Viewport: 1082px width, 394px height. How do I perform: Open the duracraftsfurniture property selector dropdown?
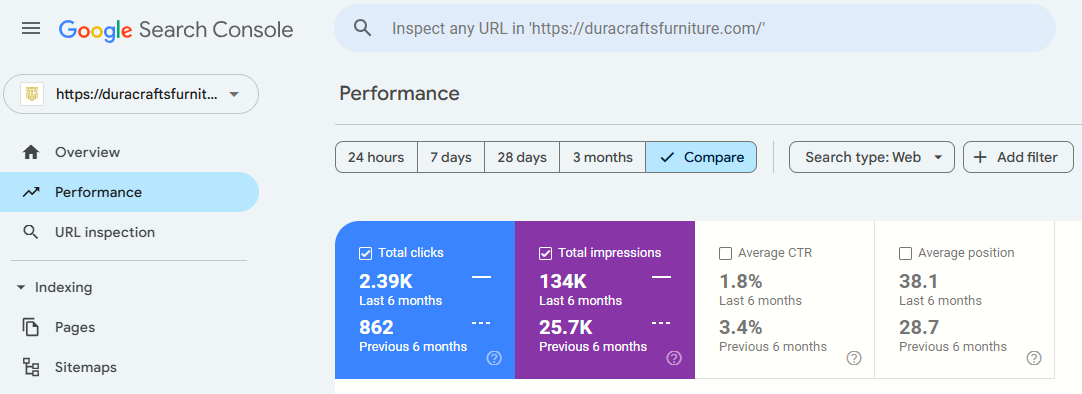pos(131,94)
